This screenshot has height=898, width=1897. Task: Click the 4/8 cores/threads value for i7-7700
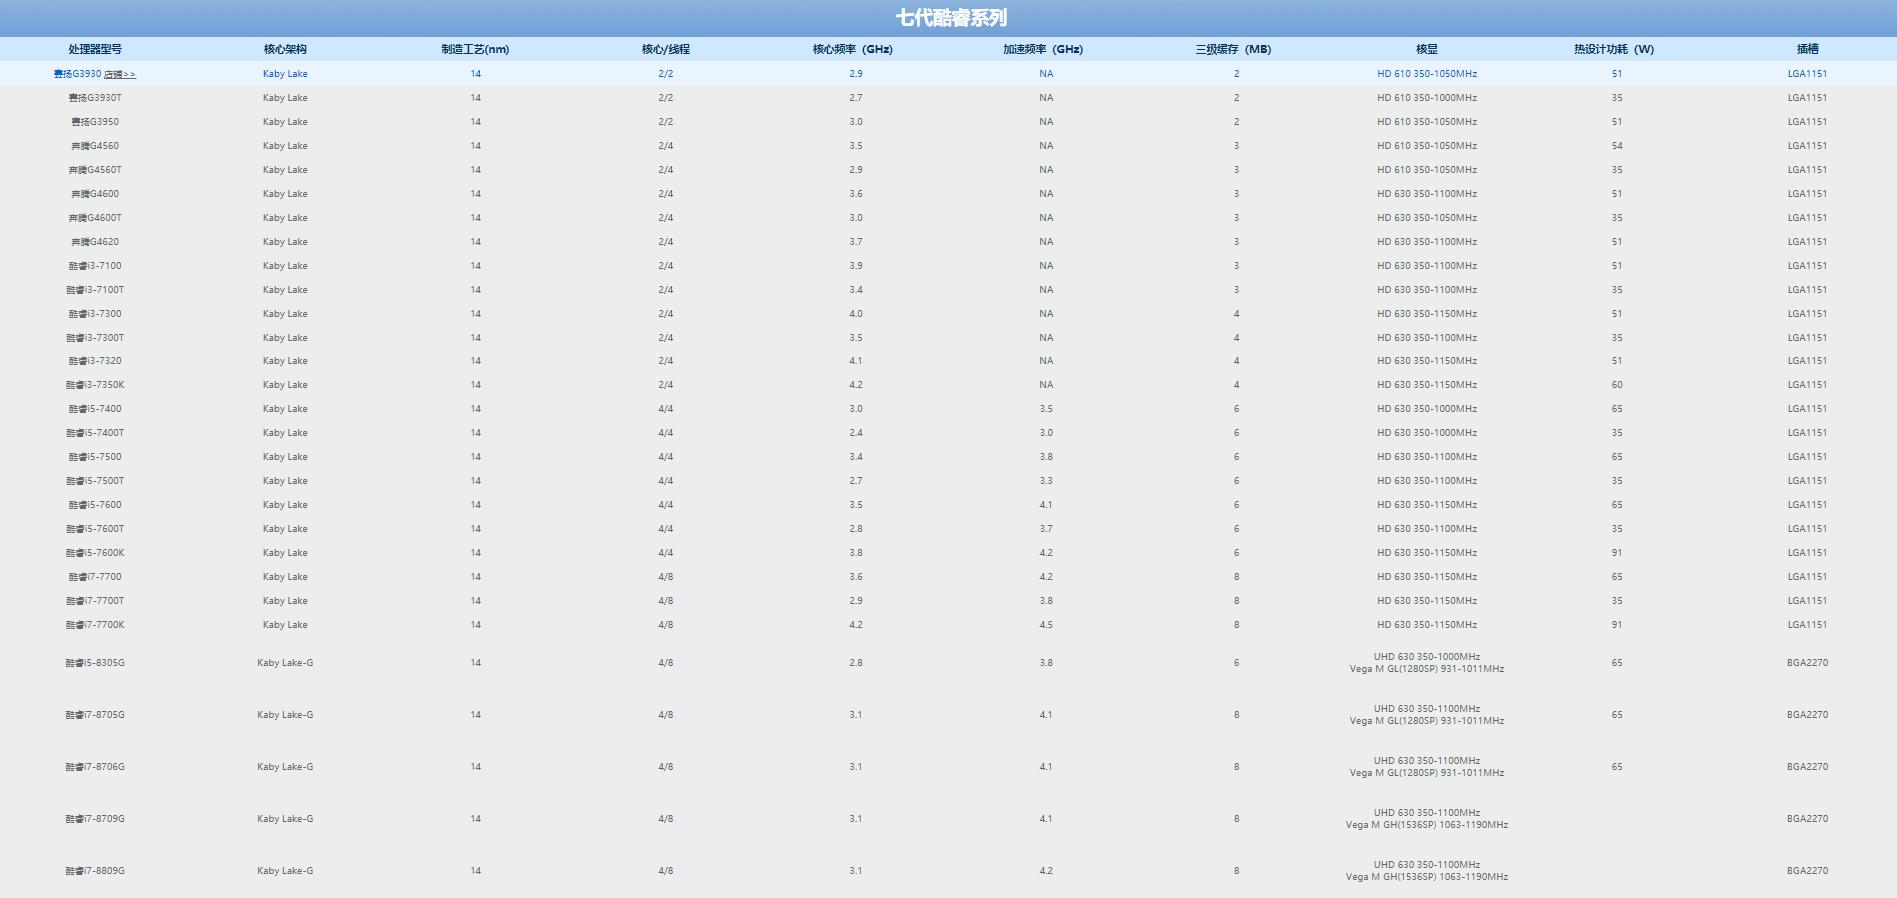tap(666, 577)
